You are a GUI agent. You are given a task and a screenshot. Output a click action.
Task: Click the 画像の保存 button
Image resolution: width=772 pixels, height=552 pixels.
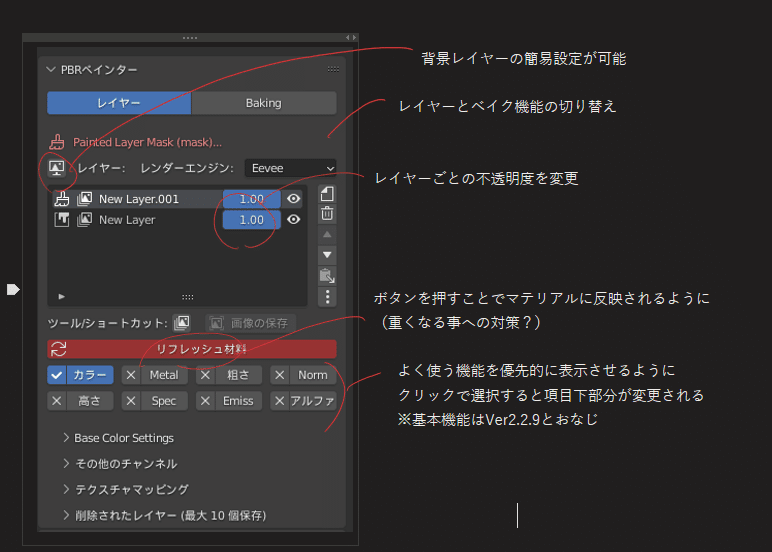pyautogui.click(x=251, y=323)
